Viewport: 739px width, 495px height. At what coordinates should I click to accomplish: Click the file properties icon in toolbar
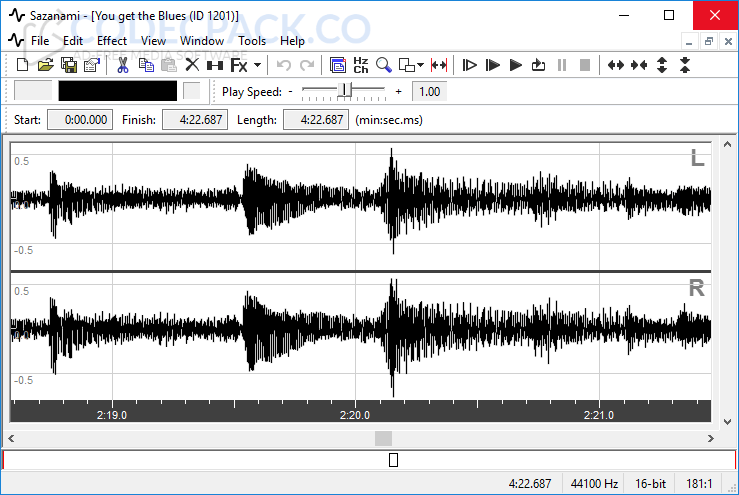[92, 65]
